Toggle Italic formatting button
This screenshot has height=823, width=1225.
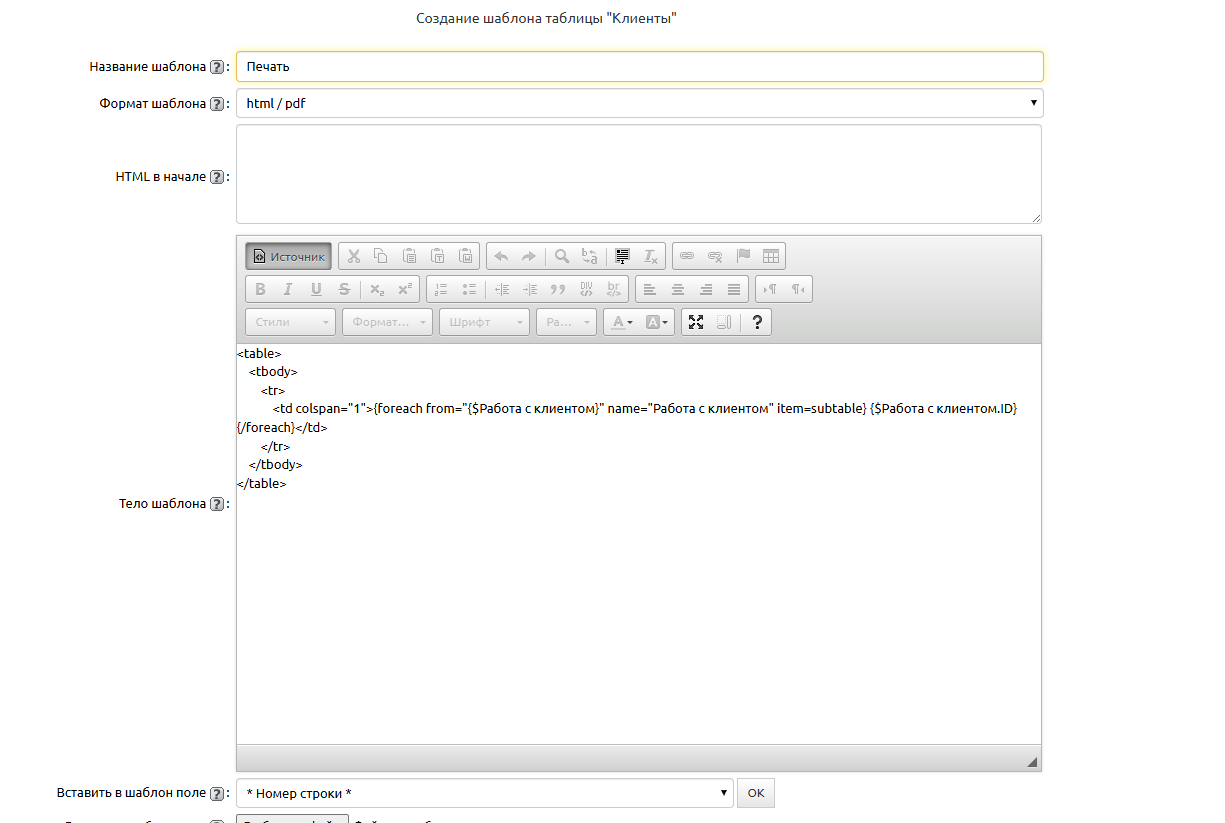coord(288,289)
